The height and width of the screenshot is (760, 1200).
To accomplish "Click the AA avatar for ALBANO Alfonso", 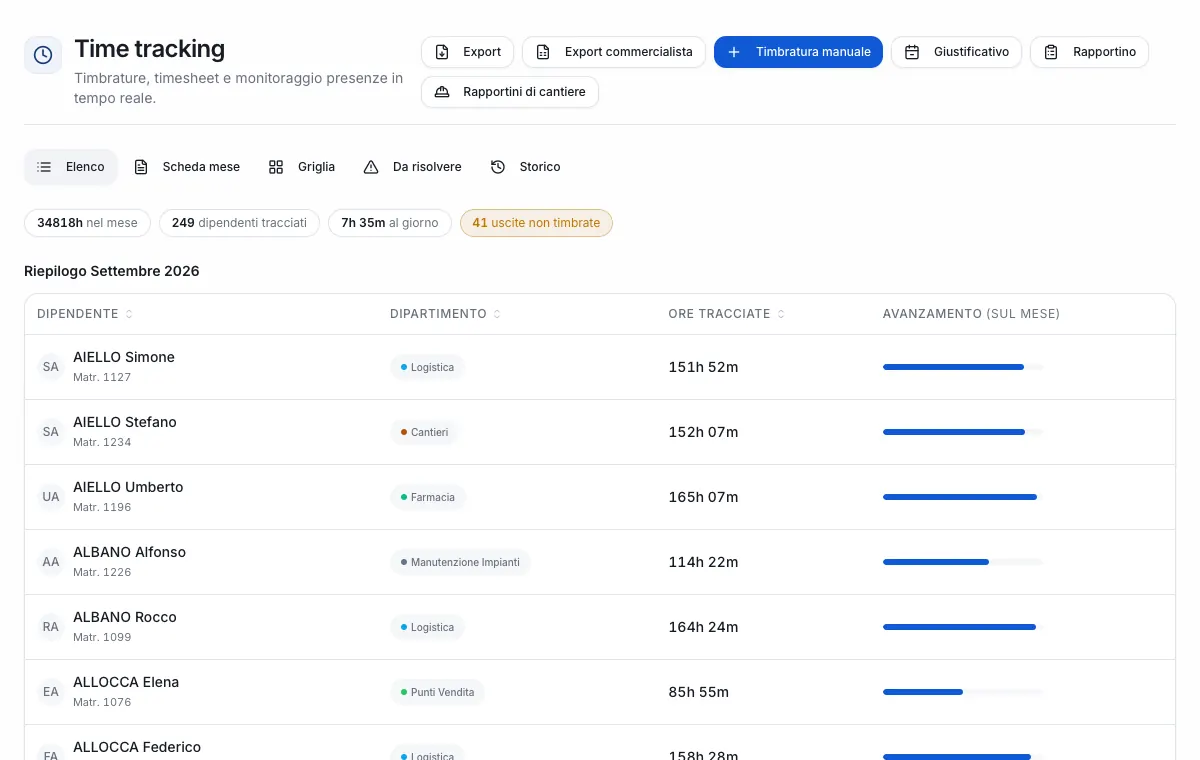I will coord(51,562).
